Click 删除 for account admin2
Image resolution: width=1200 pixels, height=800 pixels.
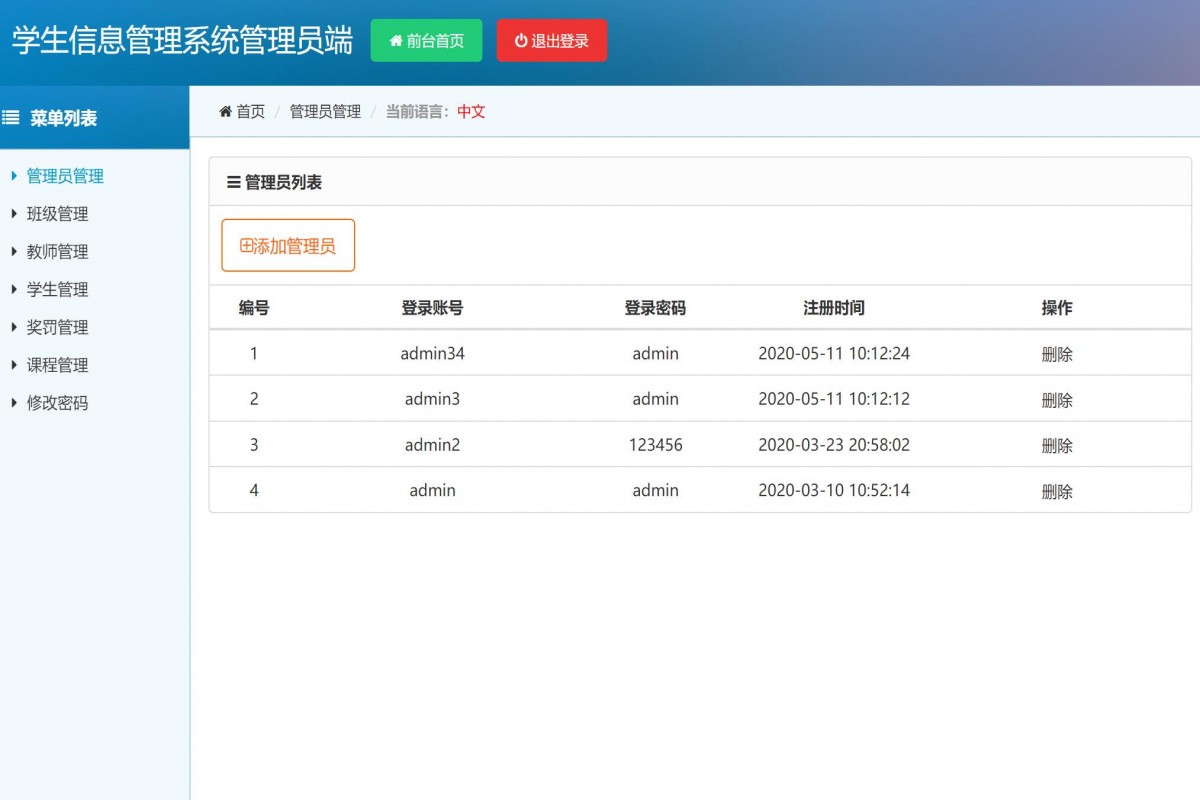(1058, 445)
